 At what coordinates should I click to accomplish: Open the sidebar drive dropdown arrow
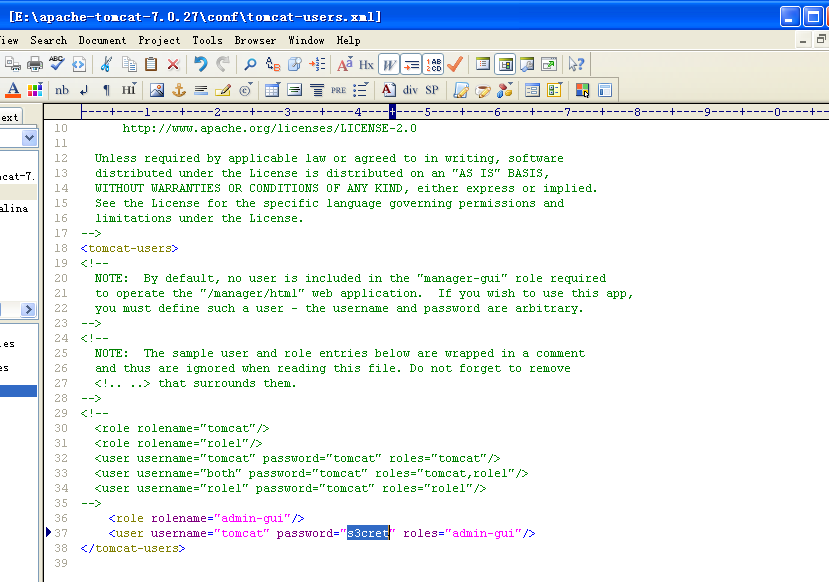pyautogui.click(x=29, y=138)
